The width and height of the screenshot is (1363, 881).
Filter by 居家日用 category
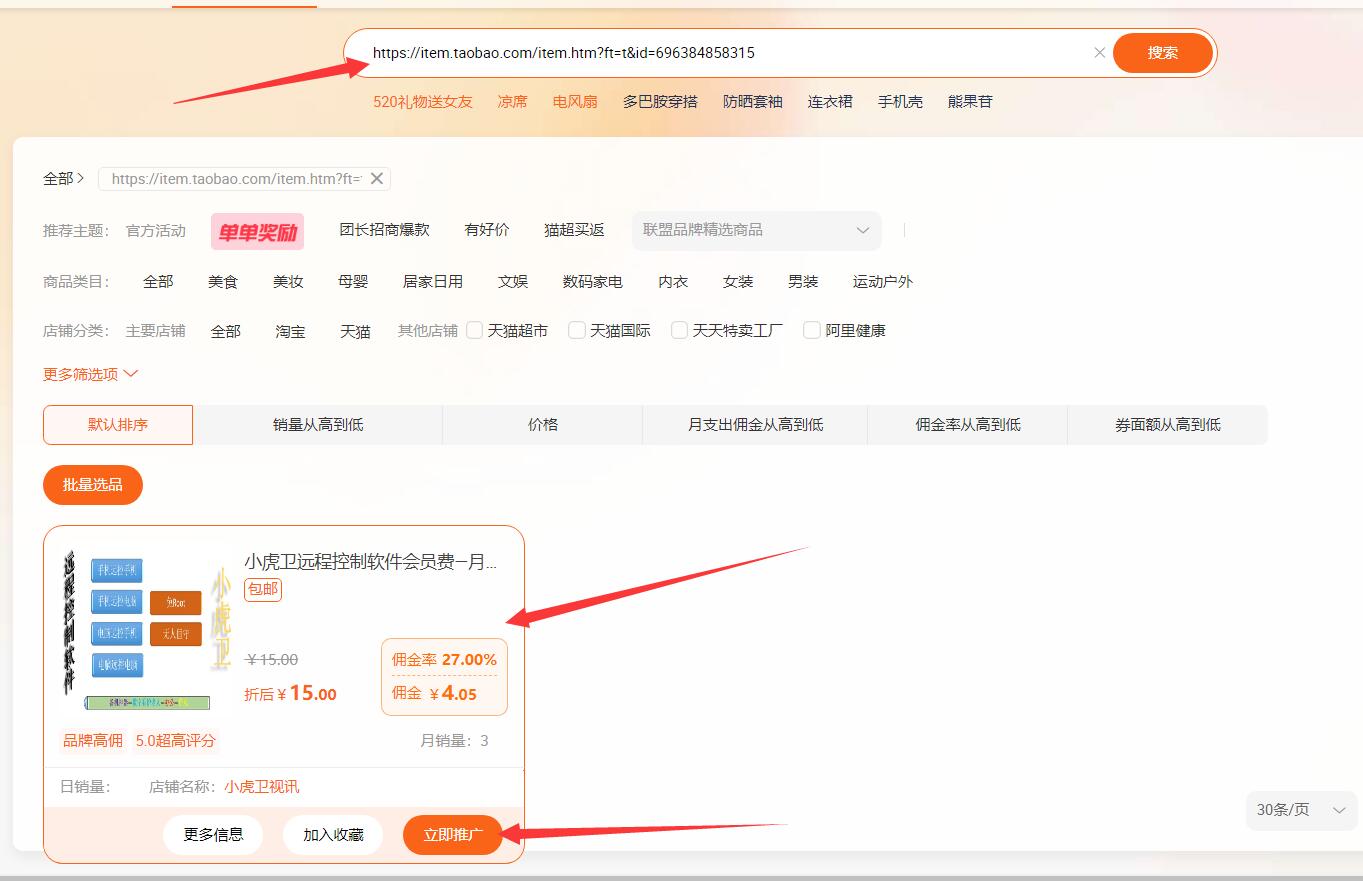[x=433, y=282]
